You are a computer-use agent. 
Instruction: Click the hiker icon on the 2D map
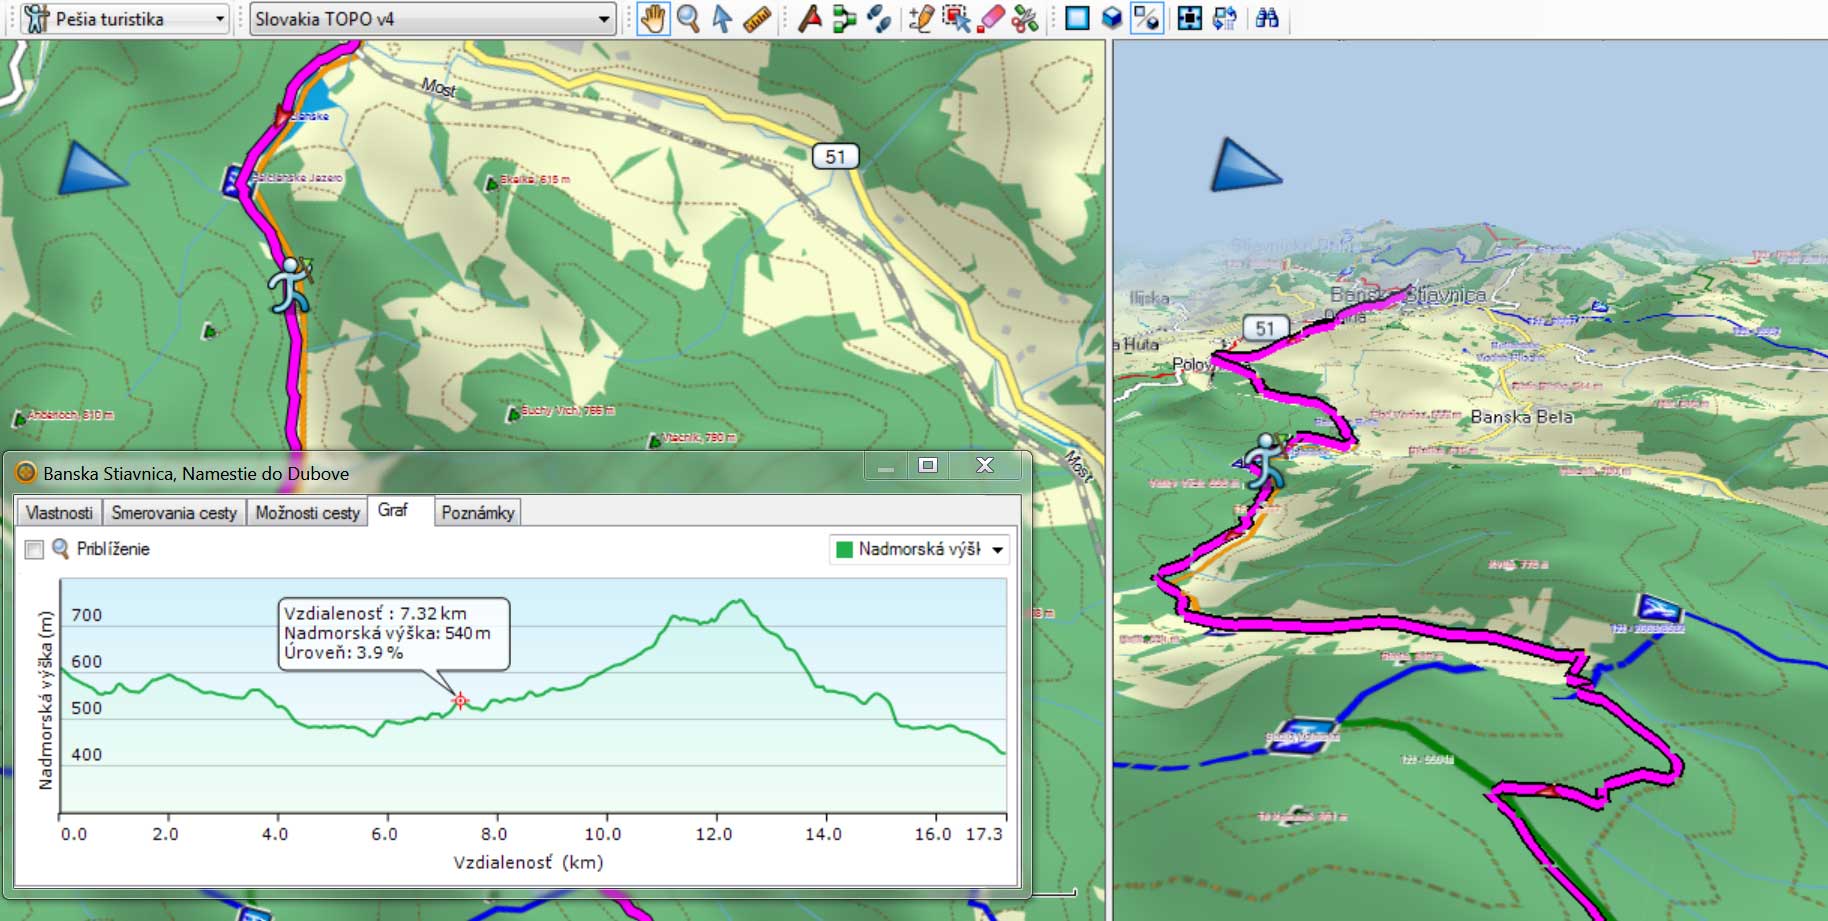point(289,286)
